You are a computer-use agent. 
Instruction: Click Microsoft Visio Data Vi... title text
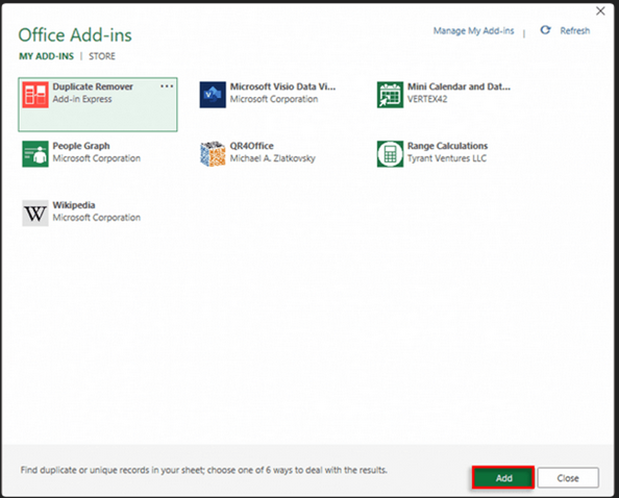(x=283, y=86)
